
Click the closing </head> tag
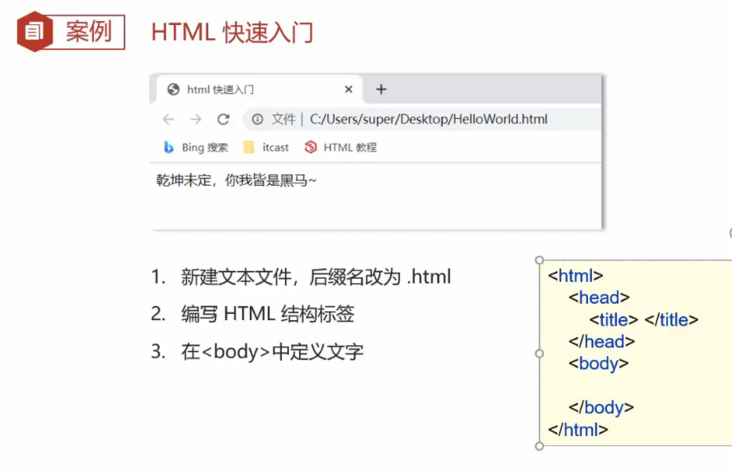[x=602, y=341]
